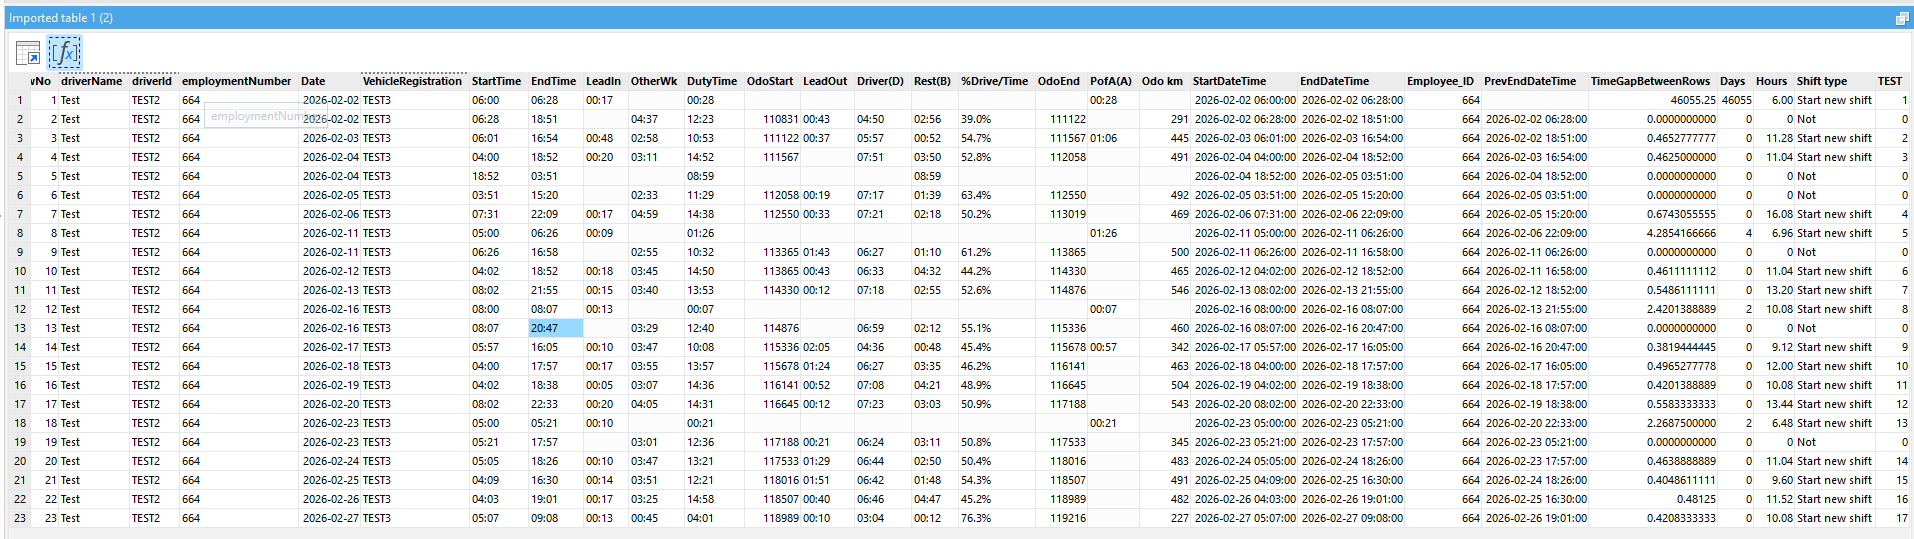Image resolution: width=1914 pixels, height=539 pixels.
Task: Click the VehicleRegistration column header
Action: click(412, 81)
